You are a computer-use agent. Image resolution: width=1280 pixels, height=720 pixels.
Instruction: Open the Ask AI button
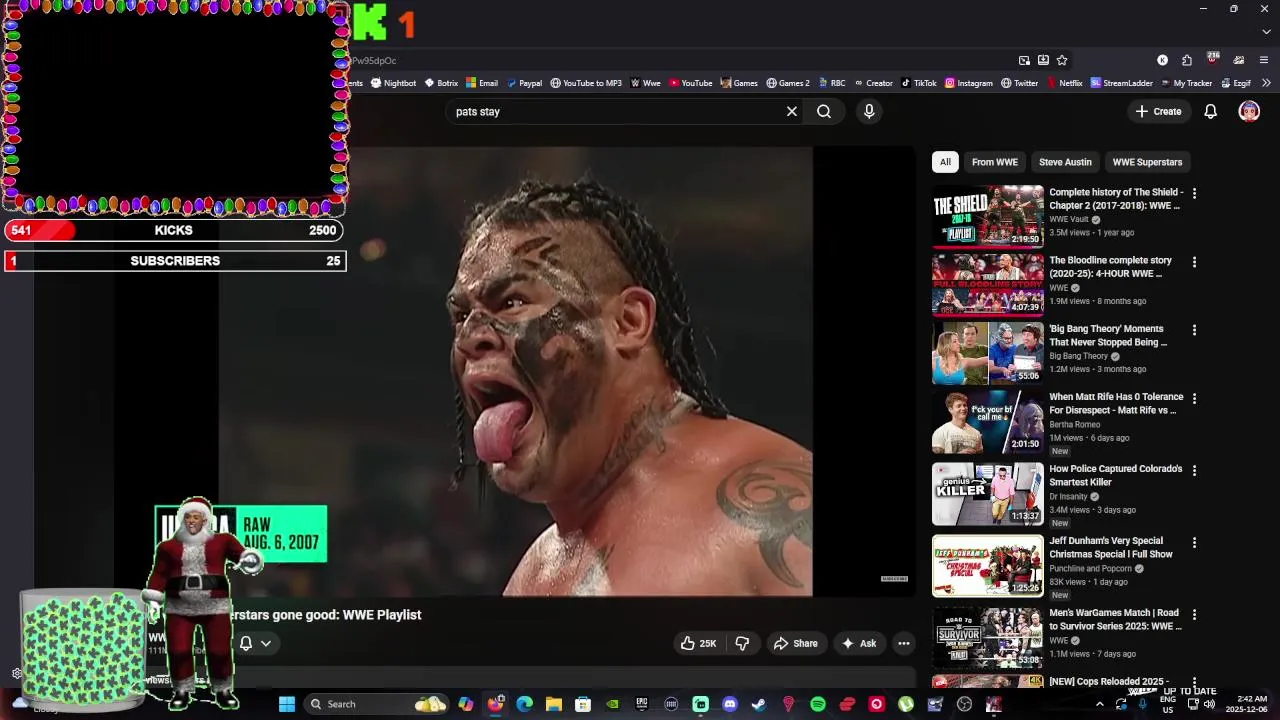(x=859, y=644)
